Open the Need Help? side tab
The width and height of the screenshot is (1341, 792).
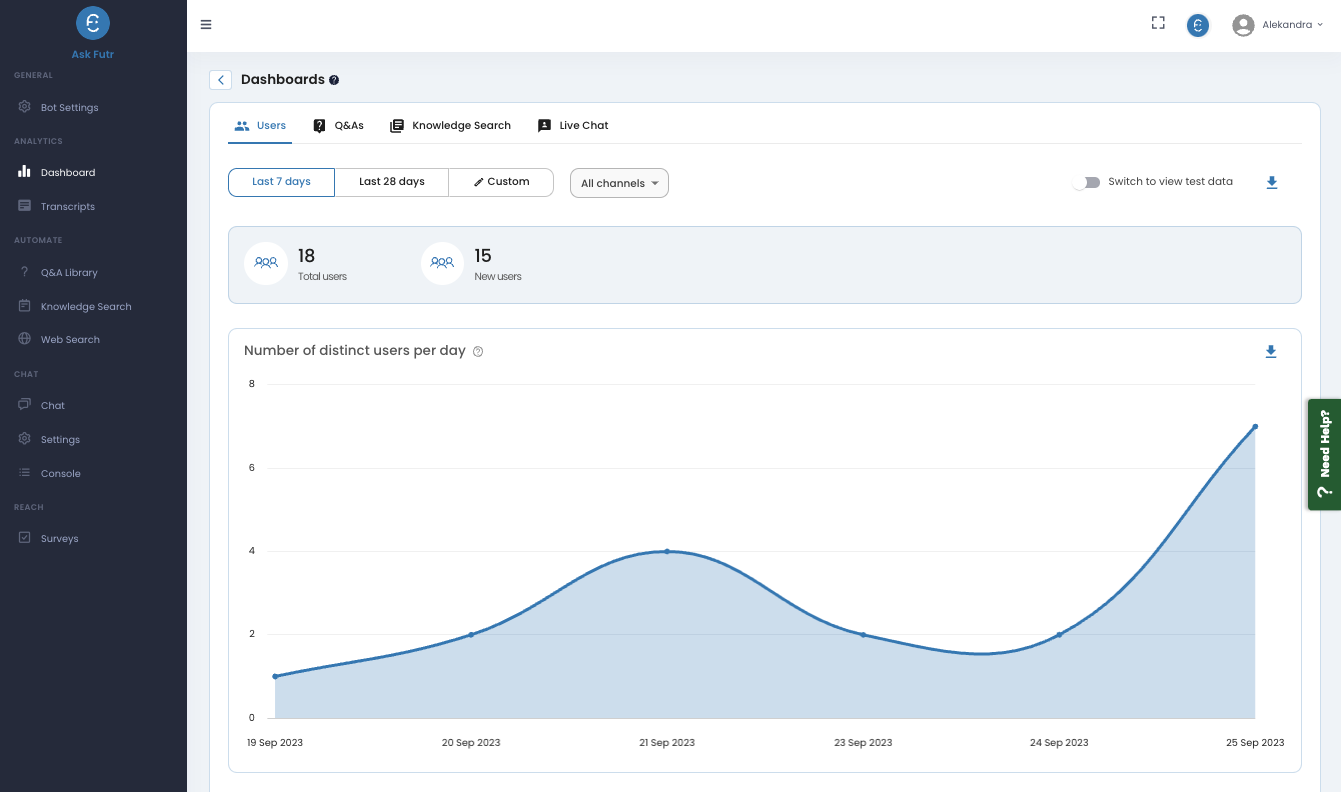(x=1325, y=455)
